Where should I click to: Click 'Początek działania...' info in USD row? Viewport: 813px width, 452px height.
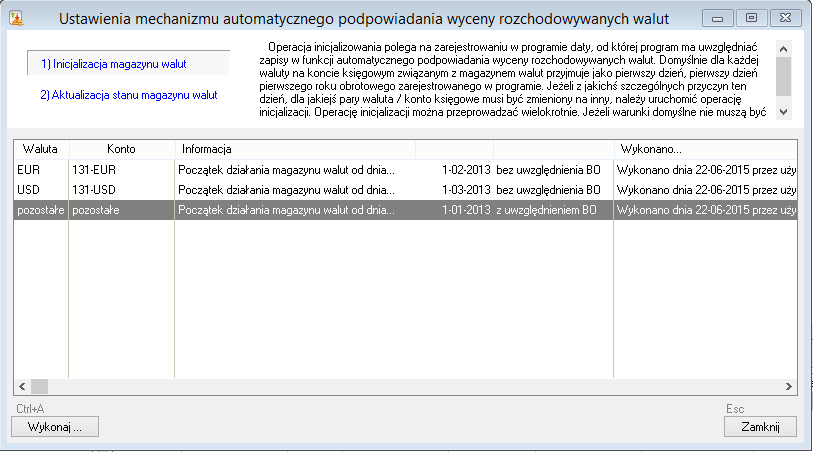[286, 190]
